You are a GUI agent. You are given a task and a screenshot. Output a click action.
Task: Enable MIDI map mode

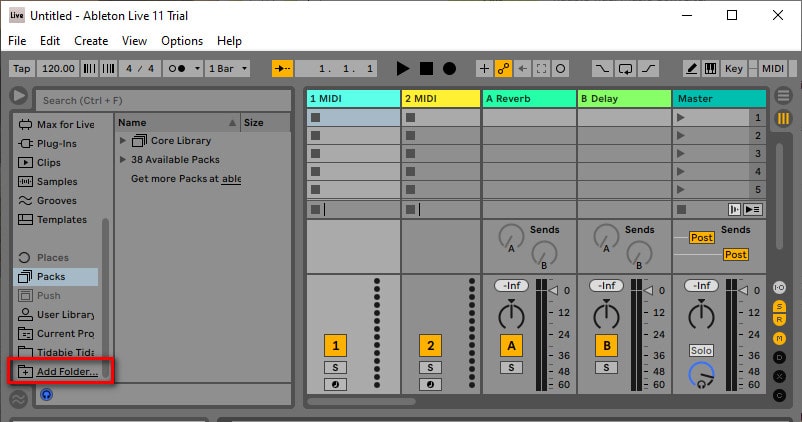[x=772, y=69]
